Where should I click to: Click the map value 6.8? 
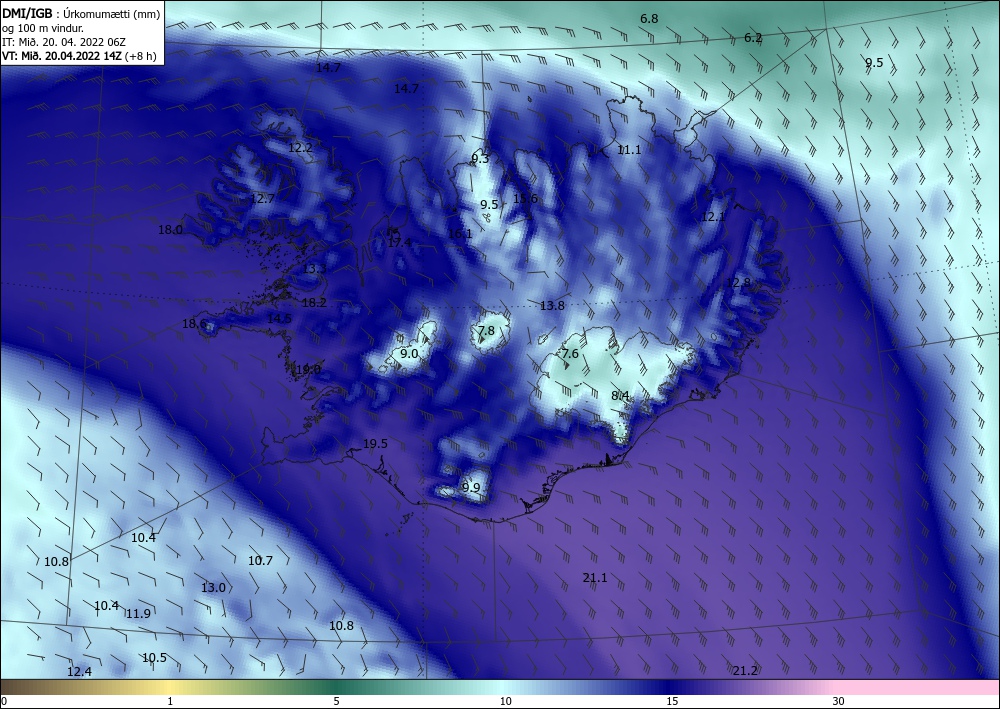pos(649,19)
